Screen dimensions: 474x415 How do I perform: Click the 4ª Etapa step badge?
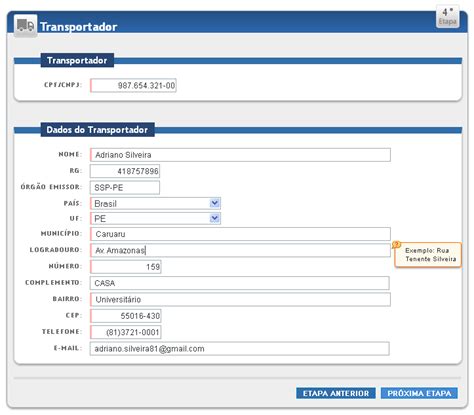point(447,16)
